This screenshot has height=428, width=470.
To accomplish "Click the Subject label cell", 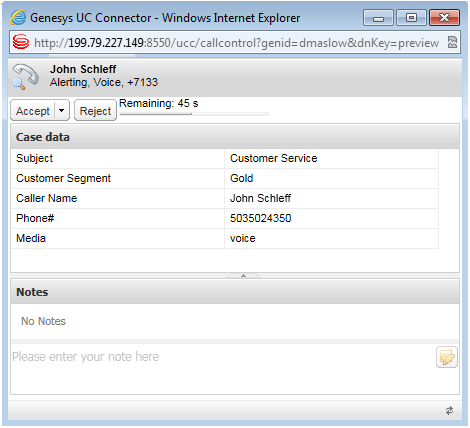I will pos(118,159).
